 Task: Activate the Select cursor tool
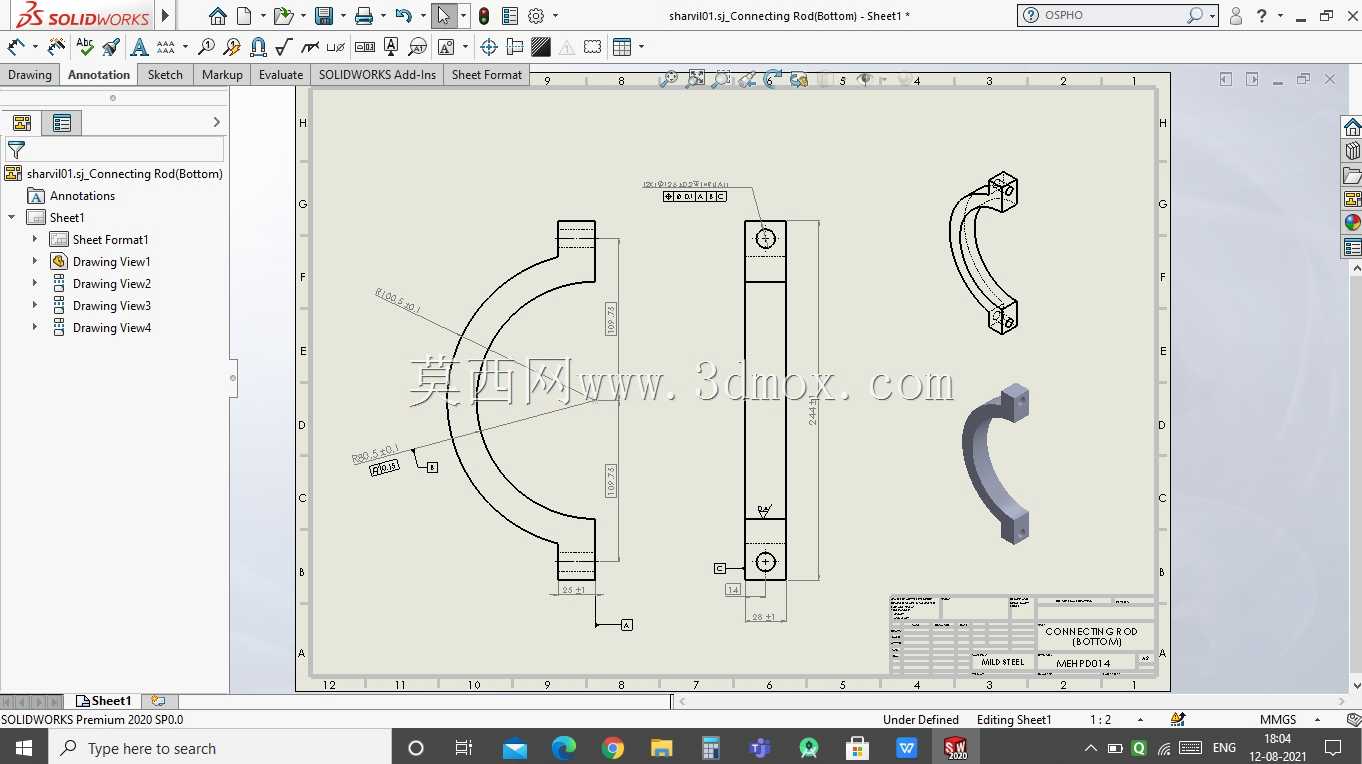tap(444, 16)
